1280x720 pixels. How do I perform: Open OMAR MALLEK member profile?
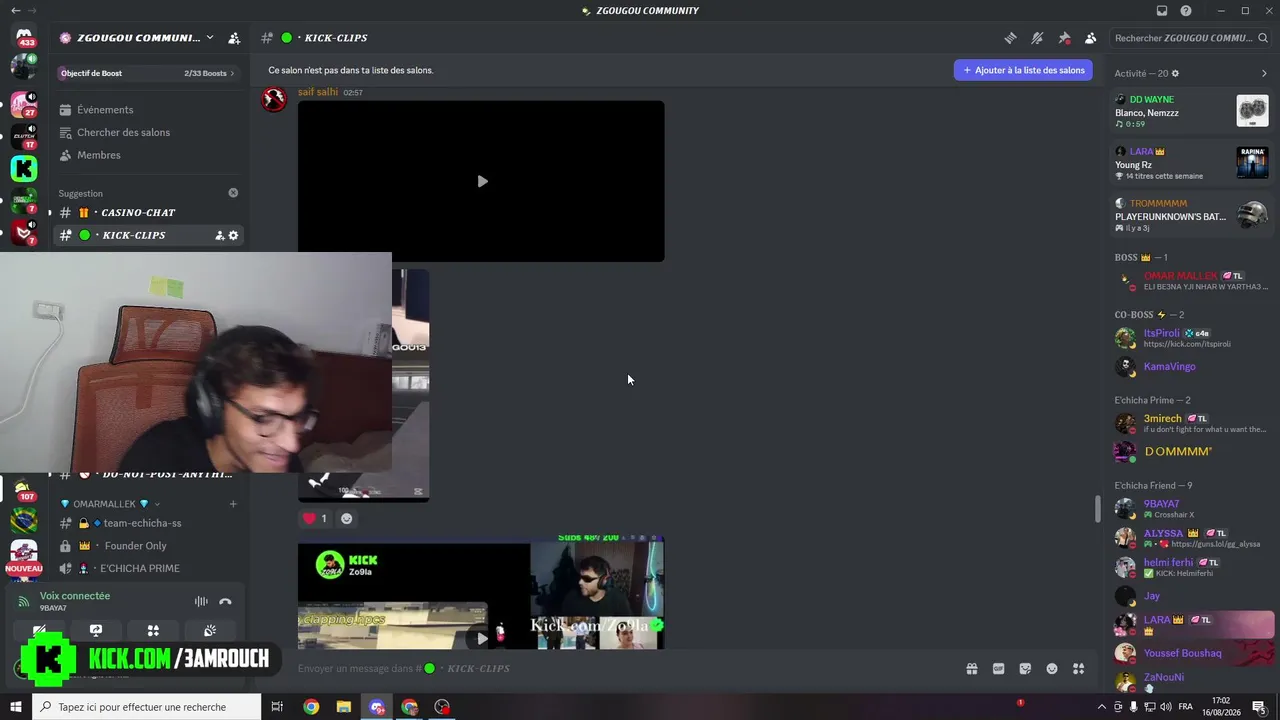point(1191,281)
